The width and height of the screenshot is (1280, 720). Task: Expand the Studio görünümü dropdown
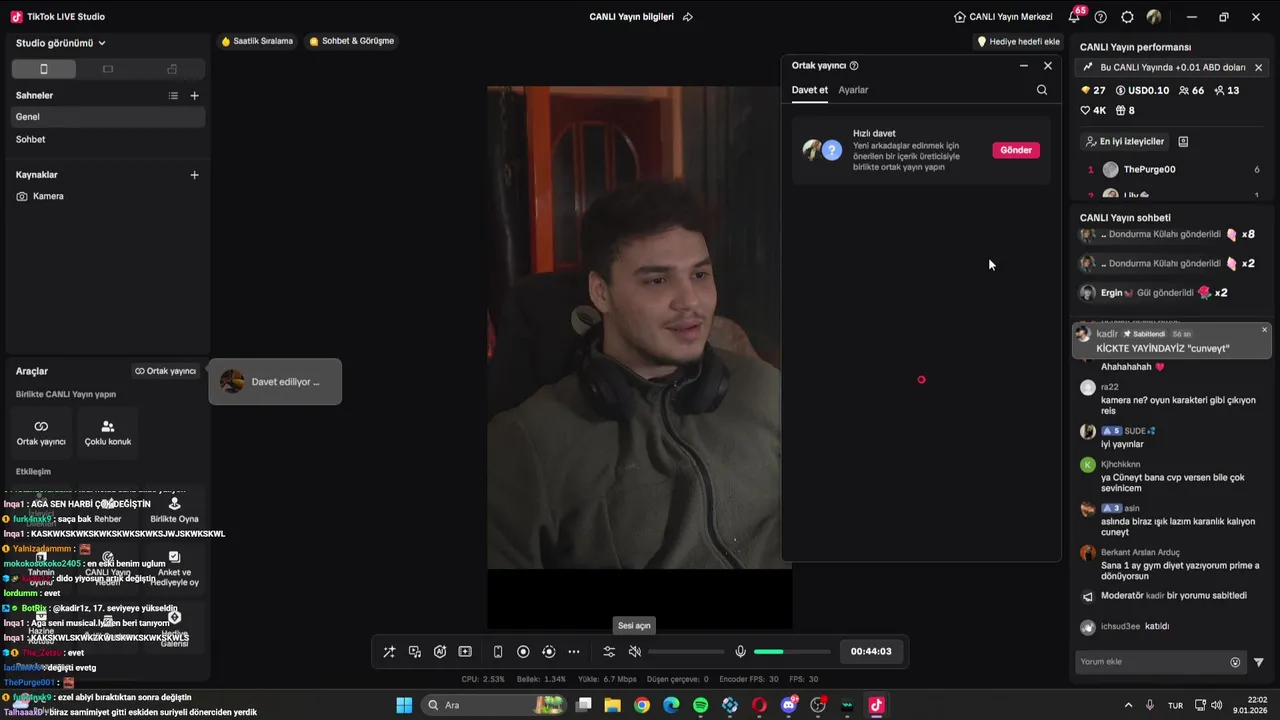pos(61,43)
